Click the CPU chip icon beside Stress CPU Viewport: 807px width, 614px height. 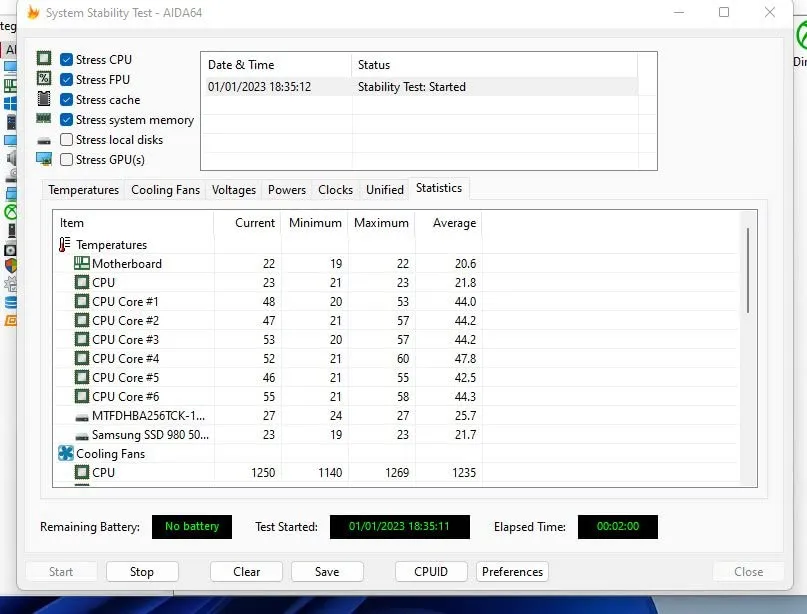tap(44, 58)
